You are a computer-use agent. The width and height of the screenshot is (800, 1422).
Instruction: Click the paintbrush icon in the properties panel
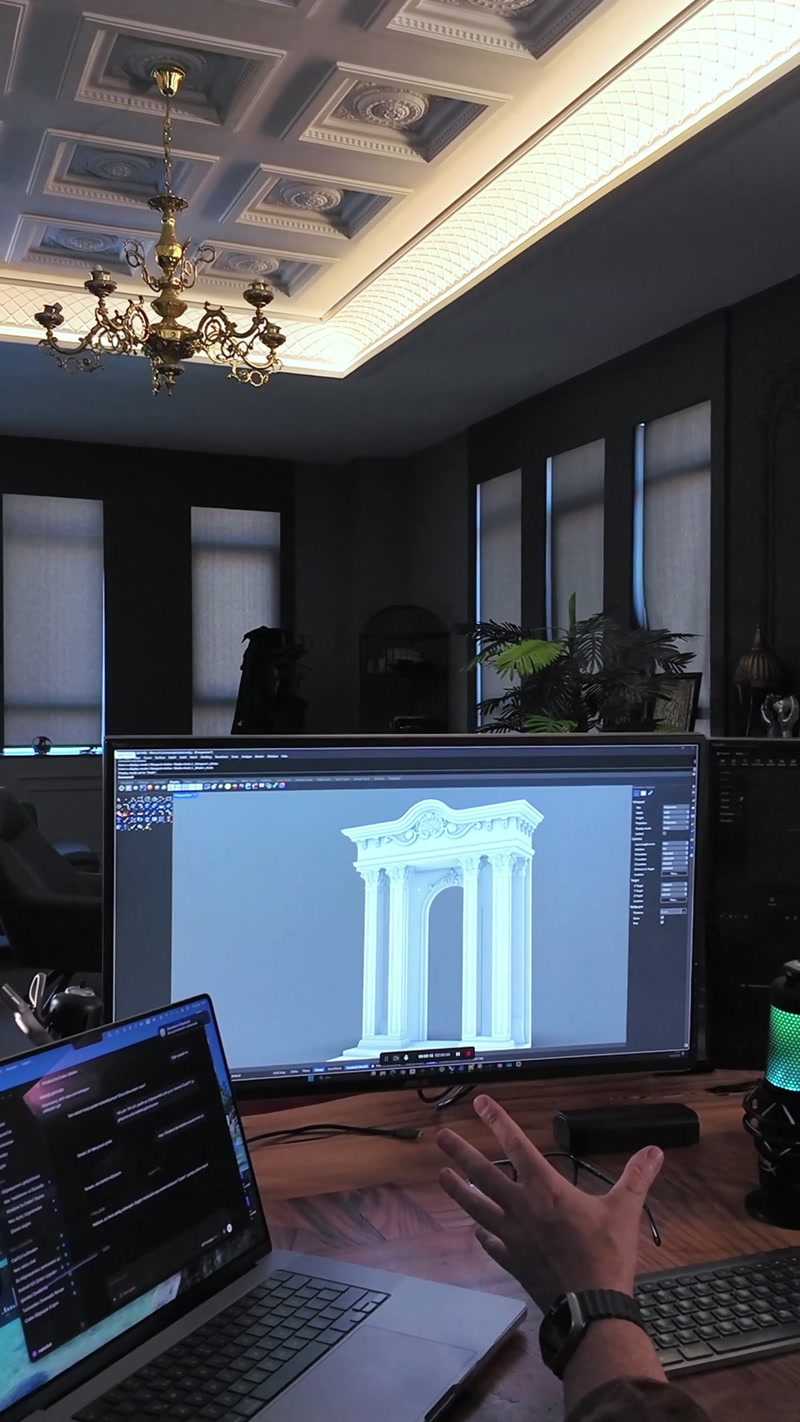pos(651,793)
